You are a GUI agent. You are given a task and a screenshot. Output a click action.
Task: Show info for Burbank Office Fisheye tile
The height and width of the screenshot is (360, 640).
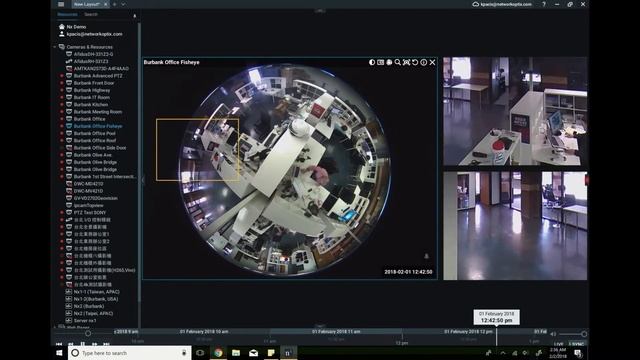[424, 62]
